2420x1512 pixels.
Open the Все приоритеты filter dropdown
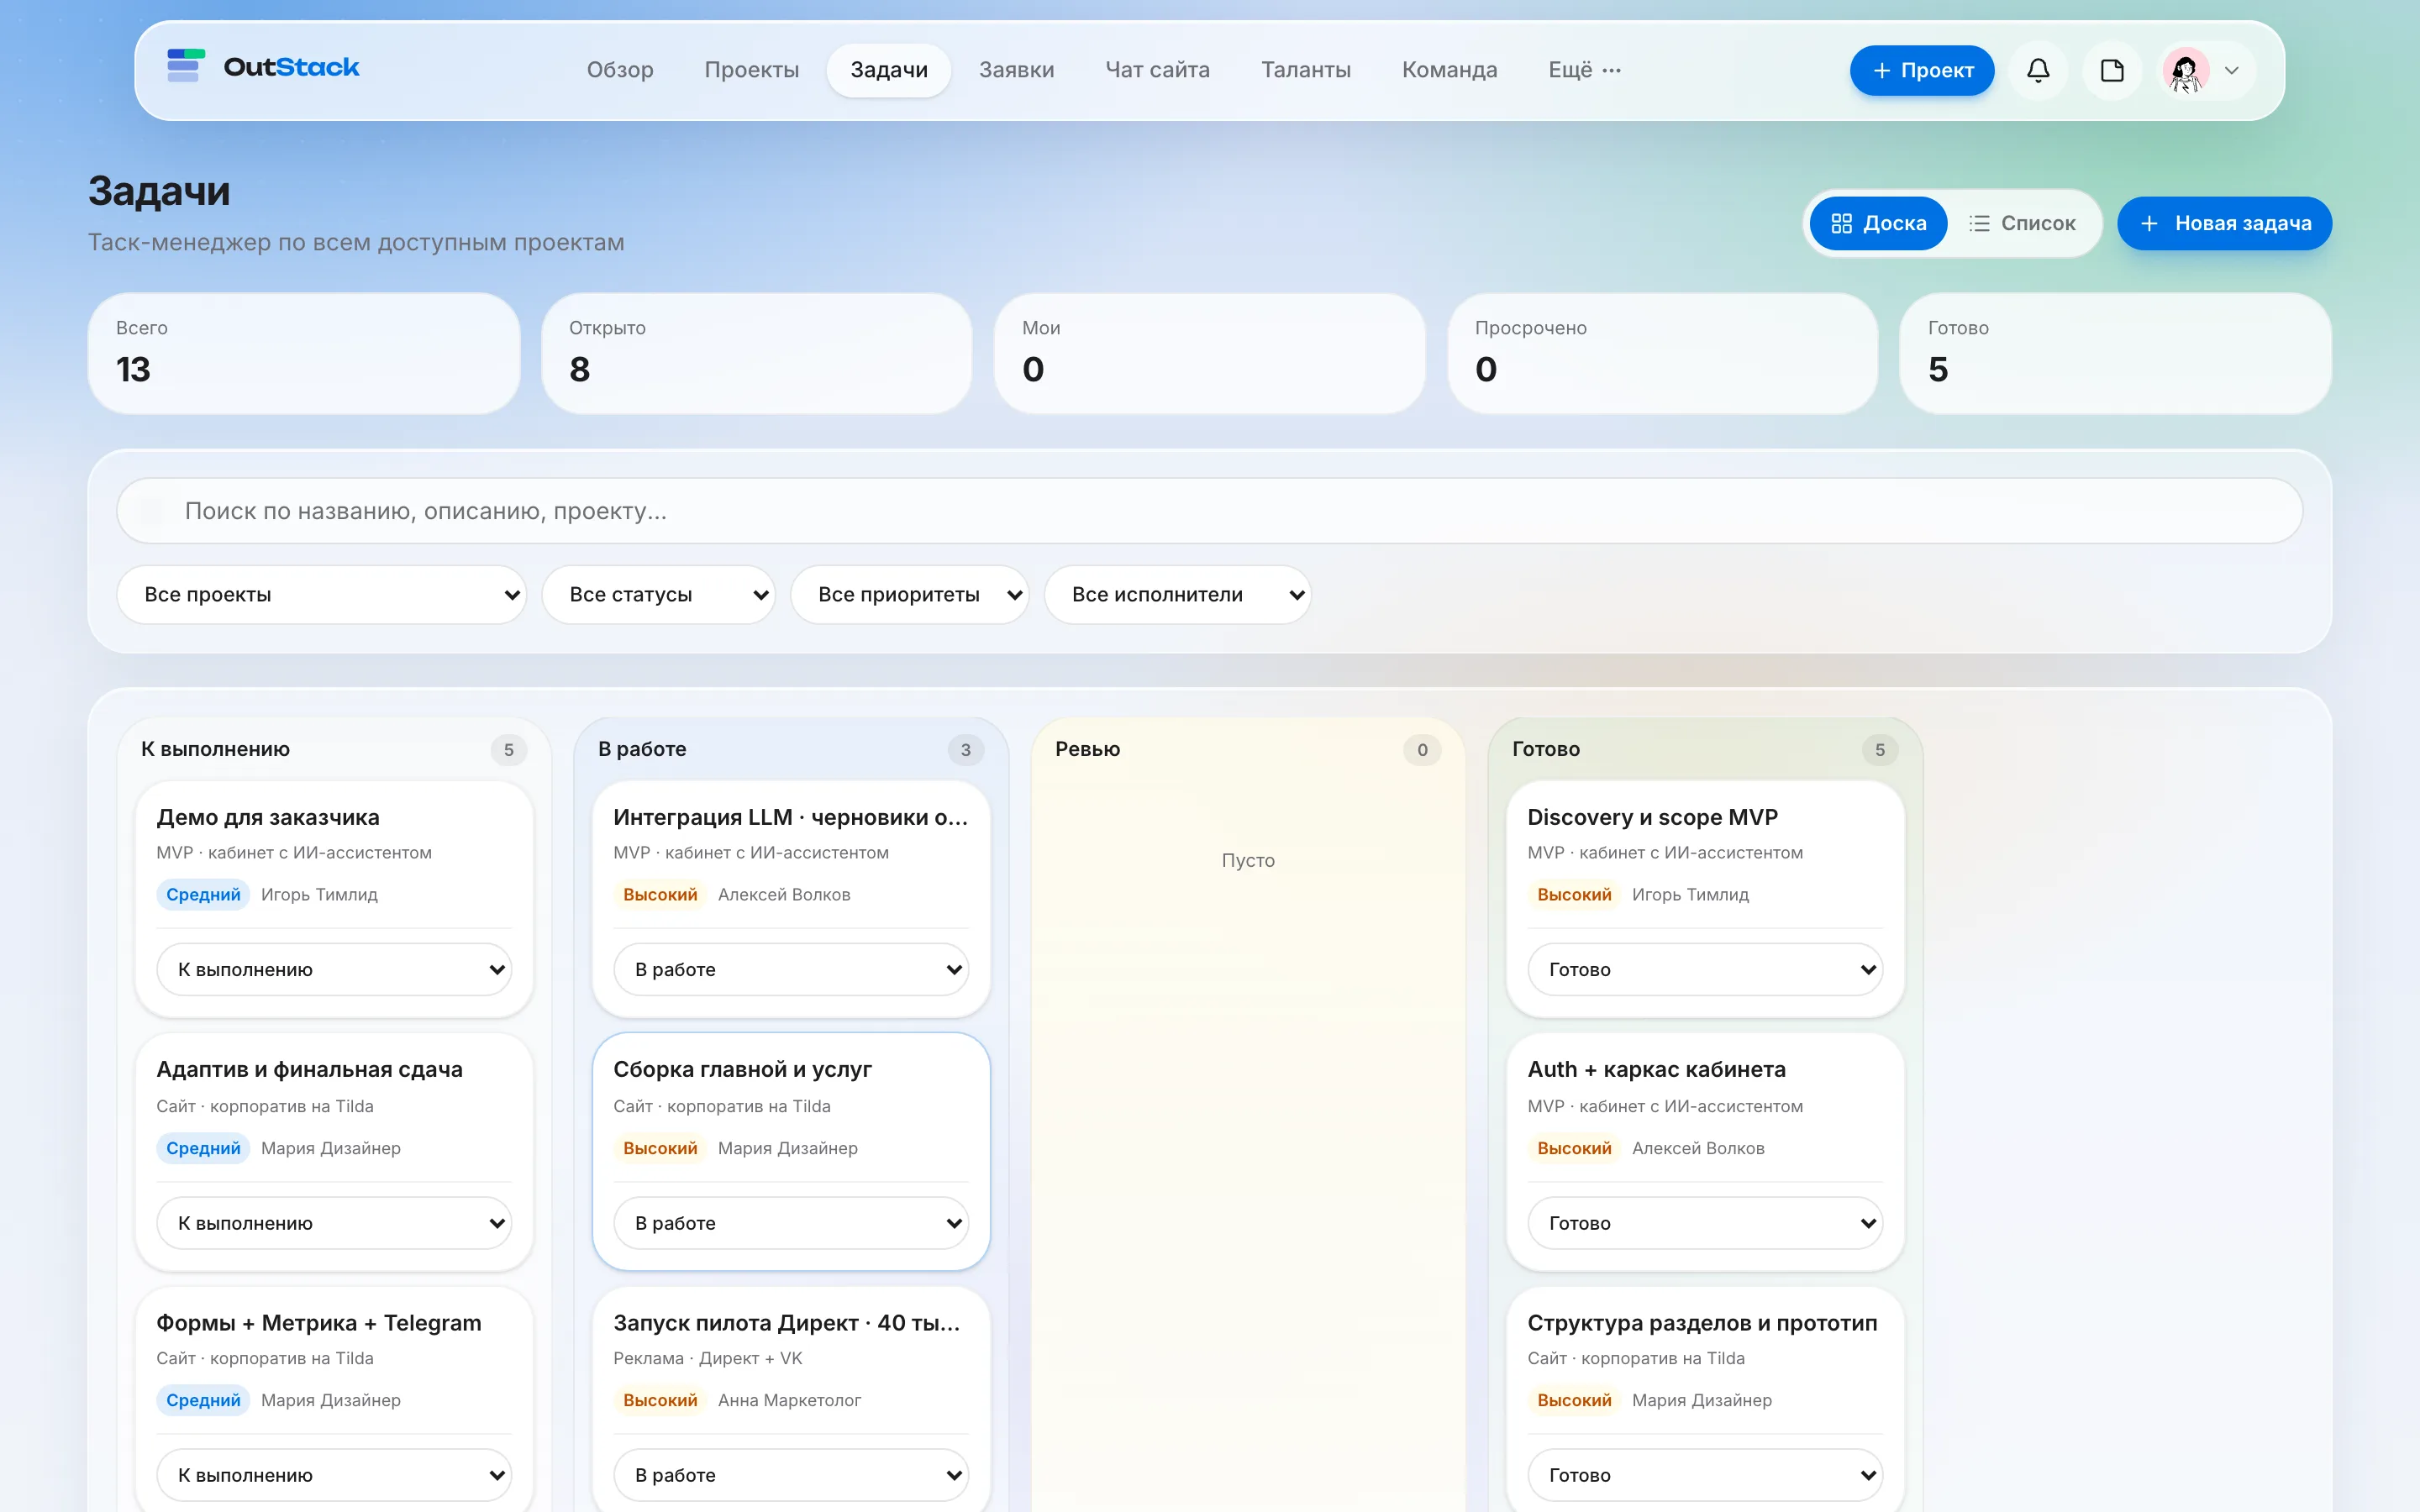909,595
